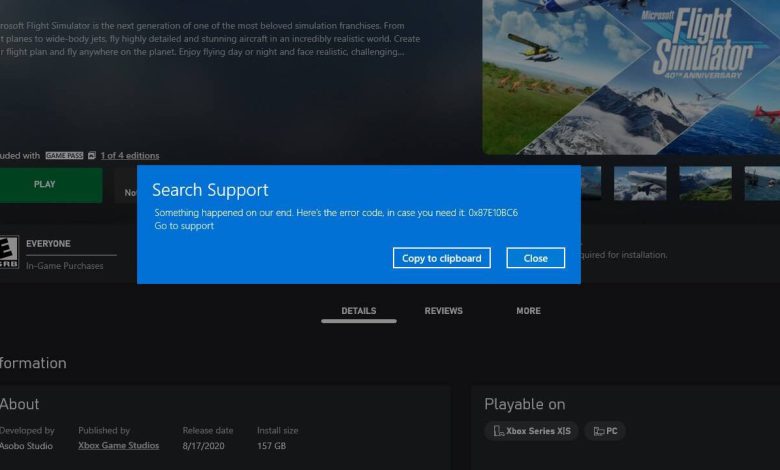Image resolution: width=780 pixels, height=470 pixels.
Task: Click the console icon in Xbox Series chip
Action: 498,431
